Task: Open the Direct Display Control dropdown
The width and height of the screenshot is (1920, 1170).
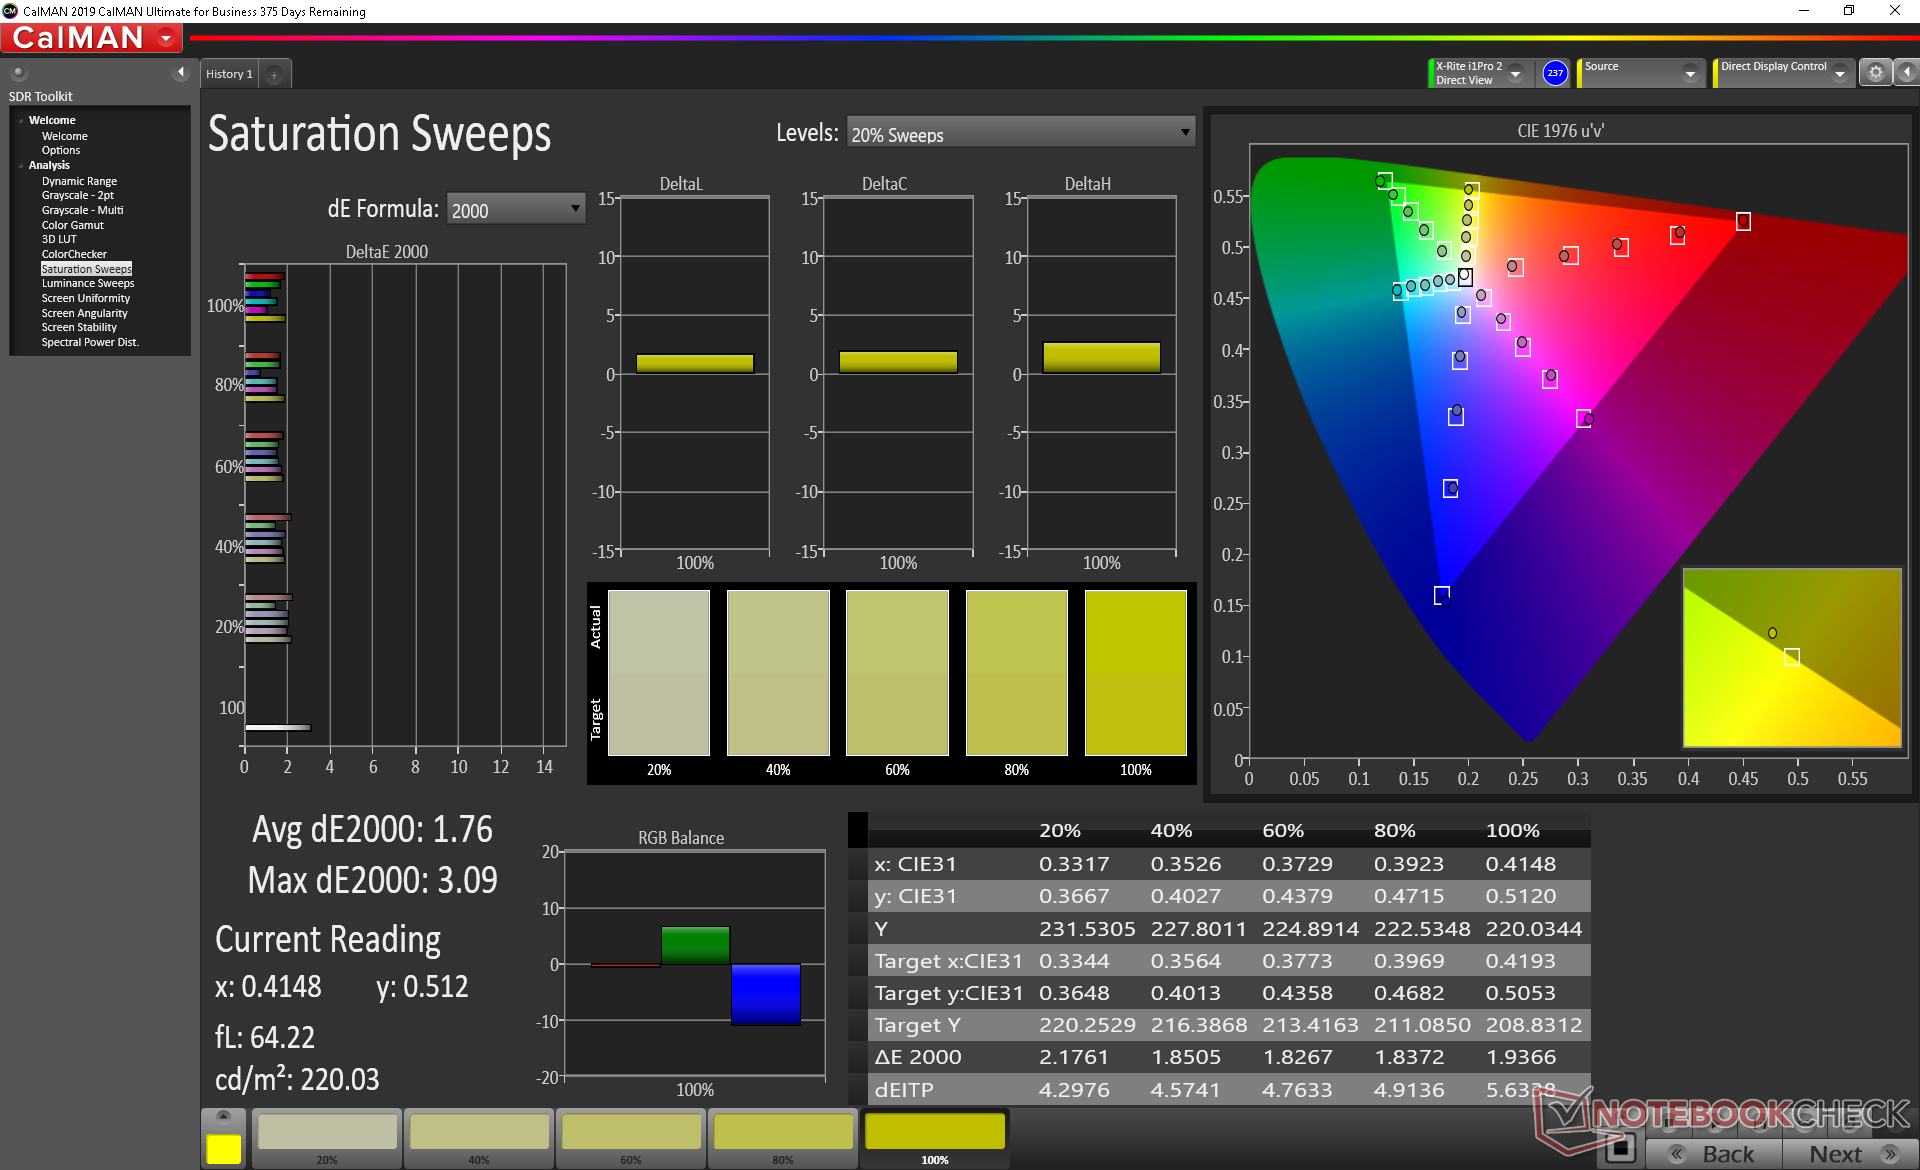Action: tap(1839, 74)
